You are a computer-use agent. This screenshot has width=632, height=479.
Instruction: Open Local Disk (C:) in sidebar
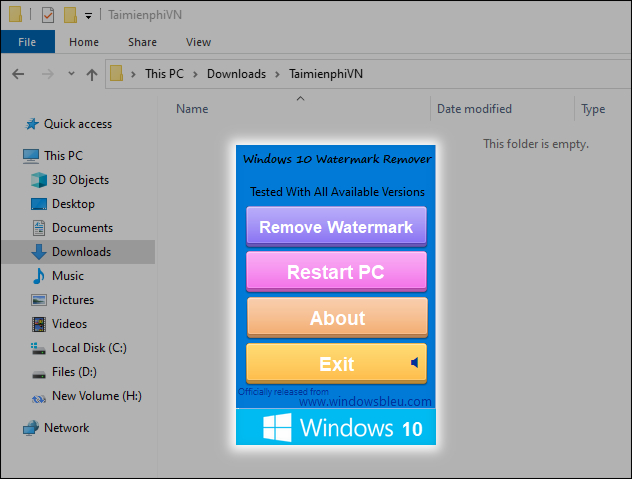[x=89, y=348]
